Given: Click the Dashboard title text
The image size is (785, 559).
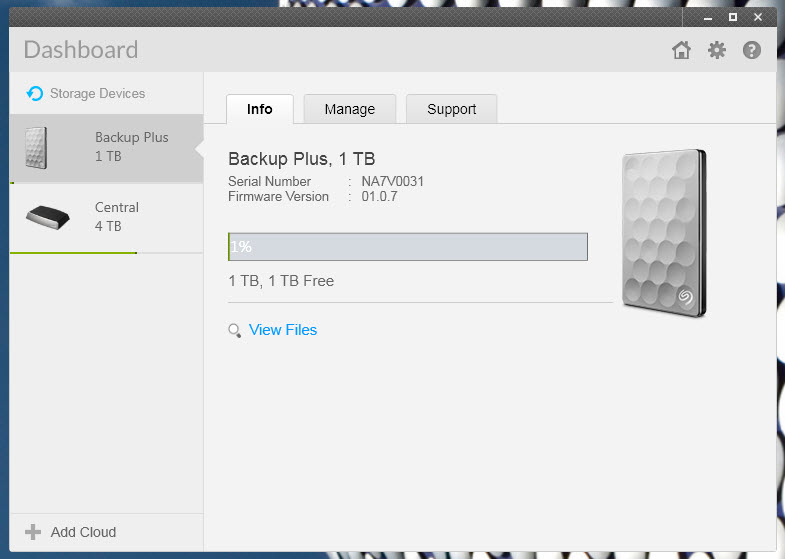Looking at the screenshot, I should pos(81,50).
